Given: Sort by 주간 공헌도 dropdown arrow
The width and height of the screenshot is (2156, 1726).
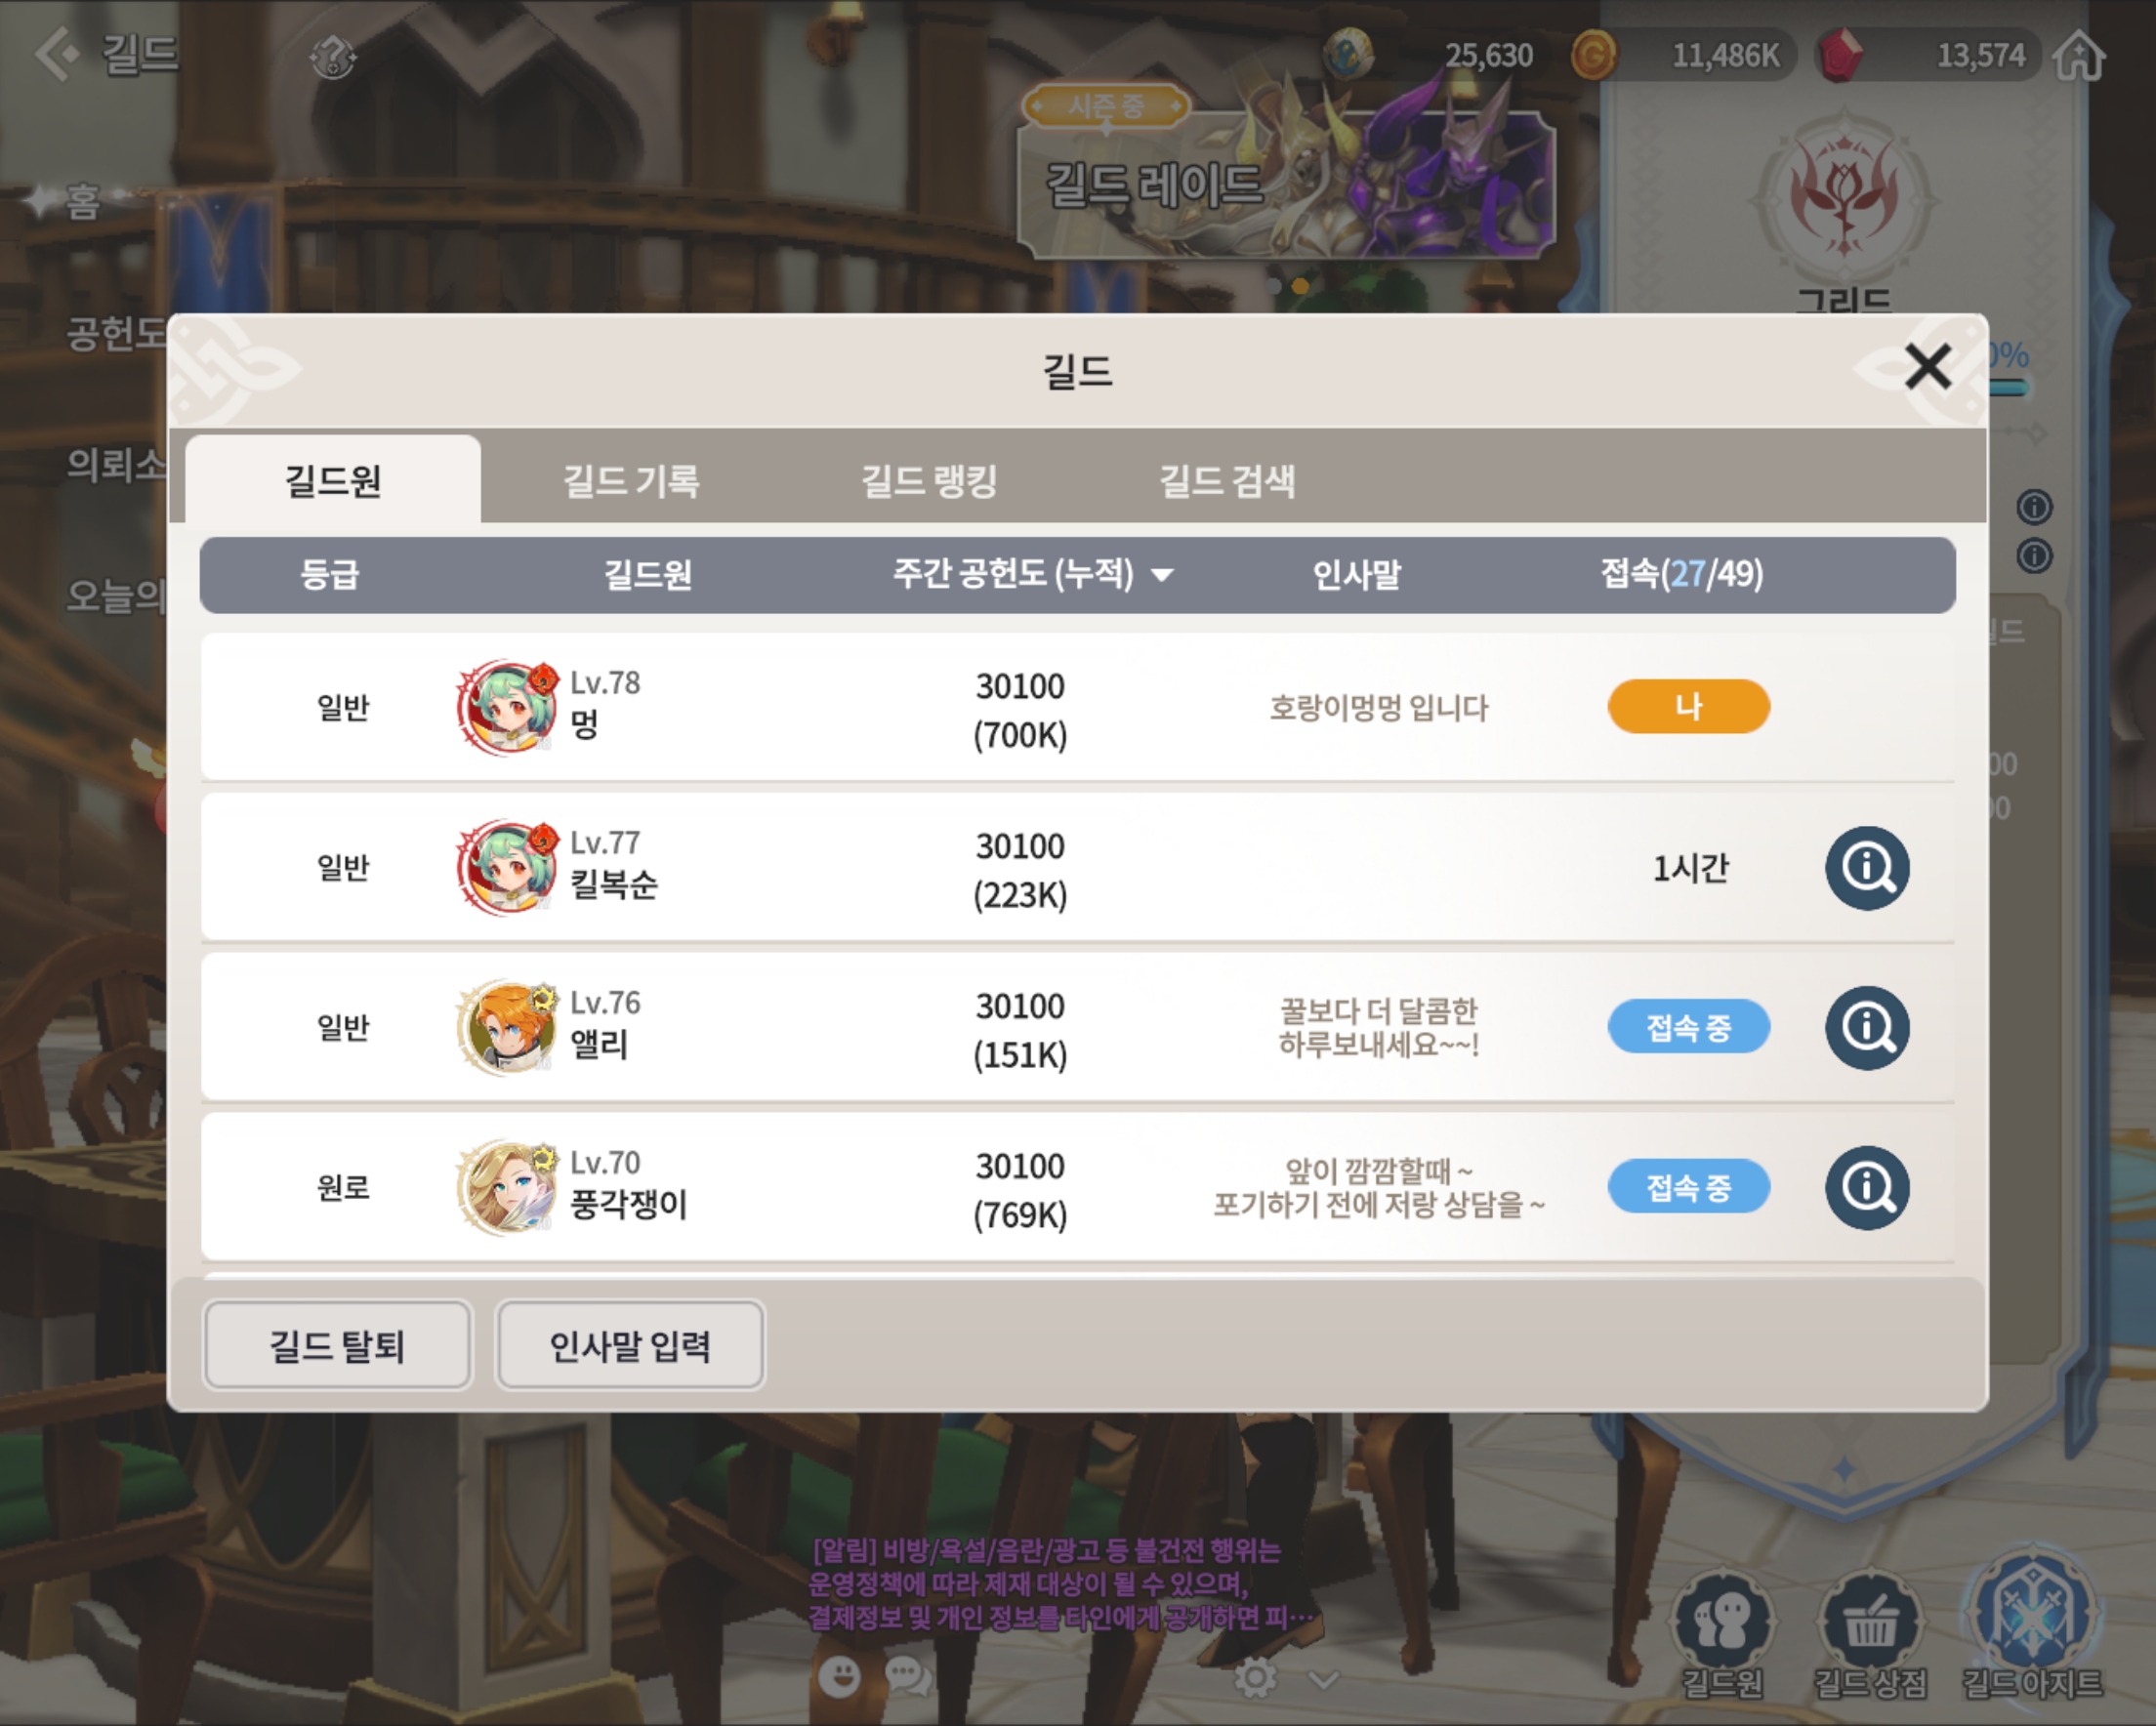Looking at the screenshot, I should (x=1161, y=575).
